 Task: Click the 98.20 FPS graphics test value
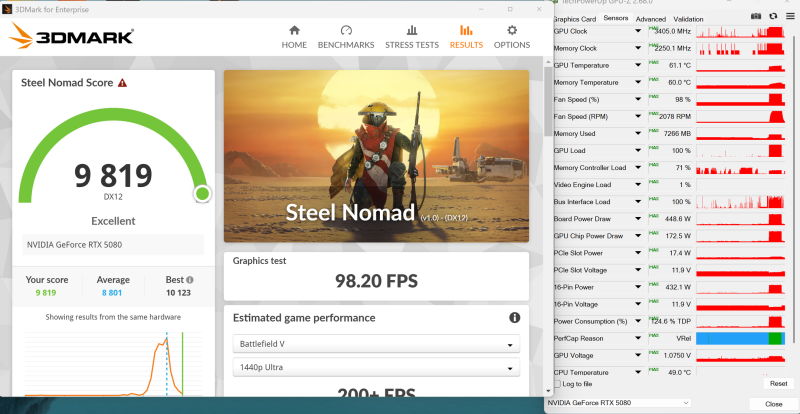376,281
